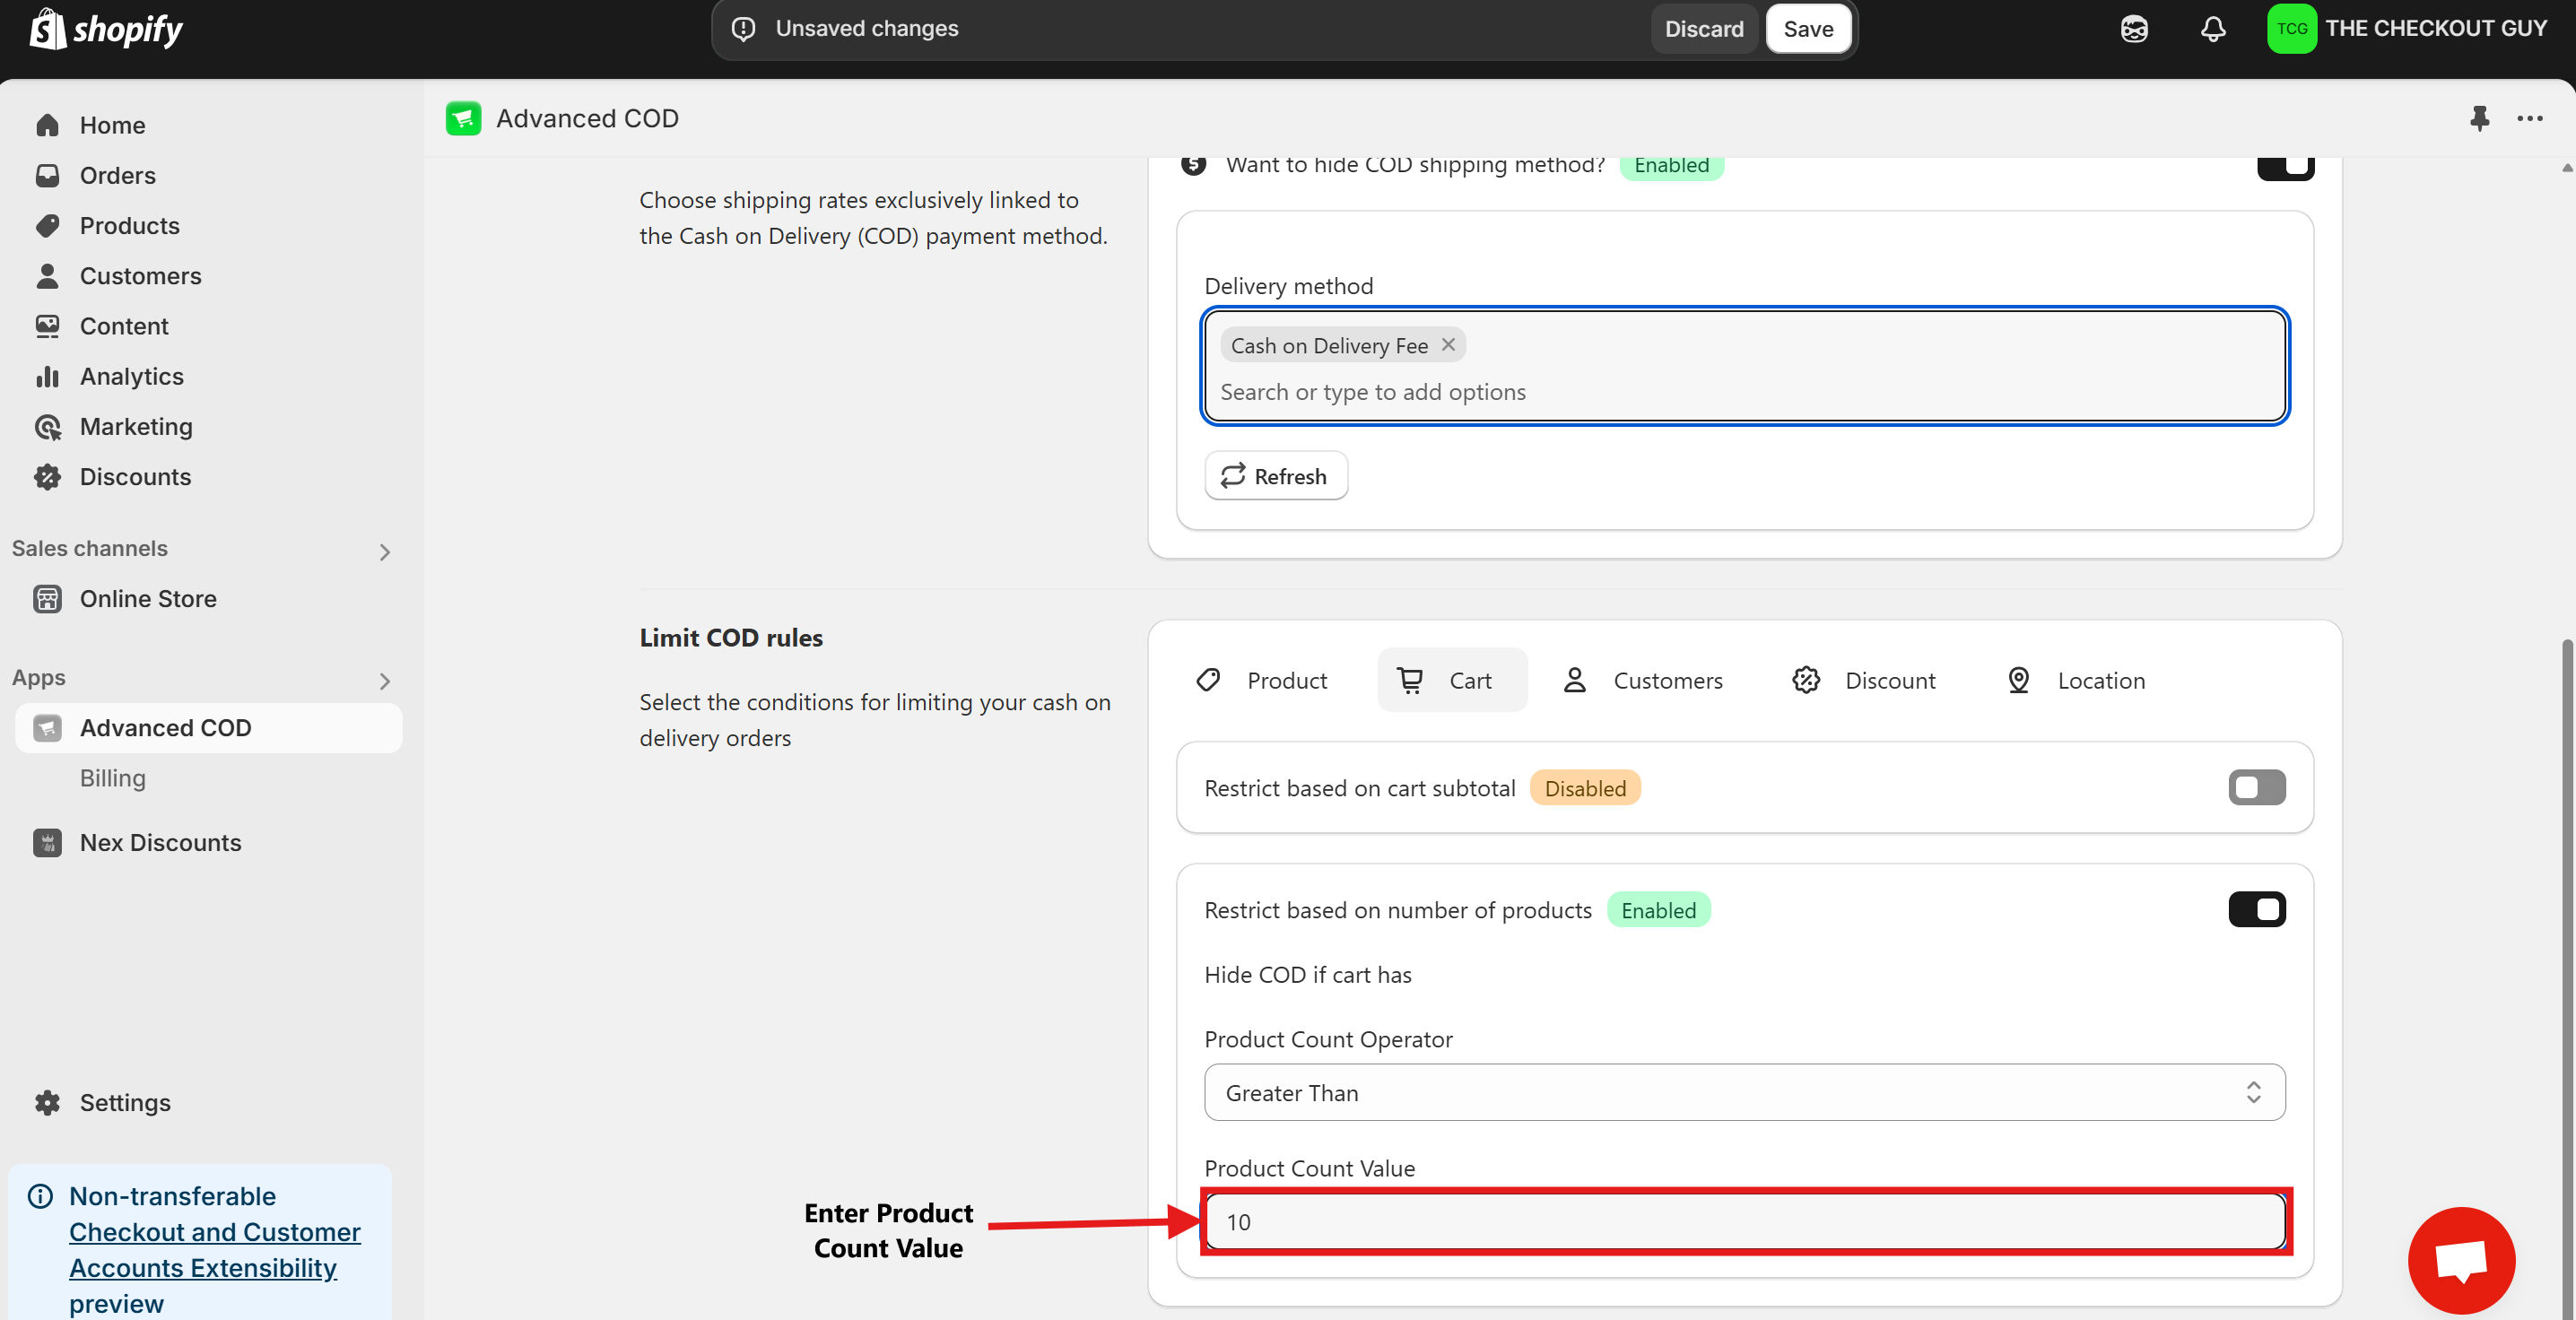Click the Refresh delivery methods button
This screenshot has width=2576, height=1320.
click(x=1275, y=476)
